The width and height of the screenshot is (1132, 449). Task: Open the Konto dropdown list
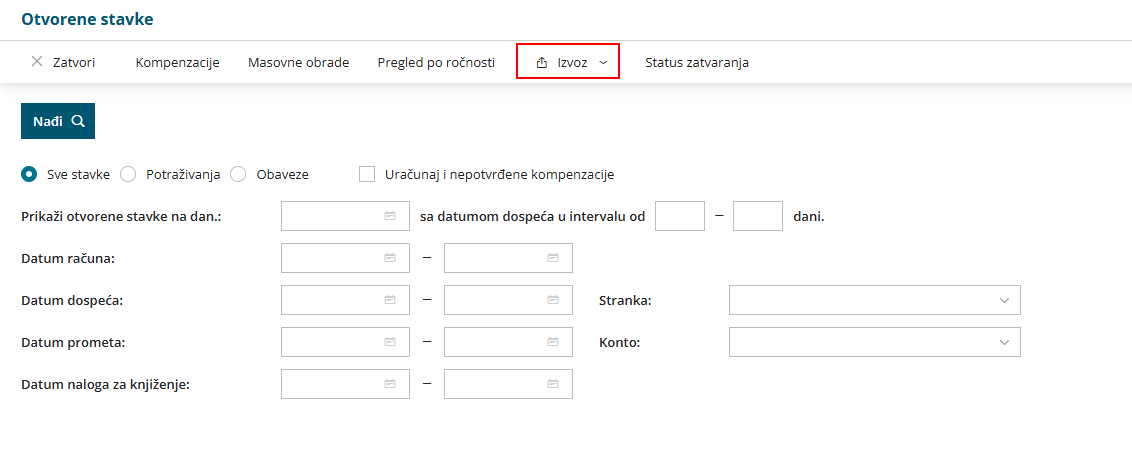[1004, 342]
